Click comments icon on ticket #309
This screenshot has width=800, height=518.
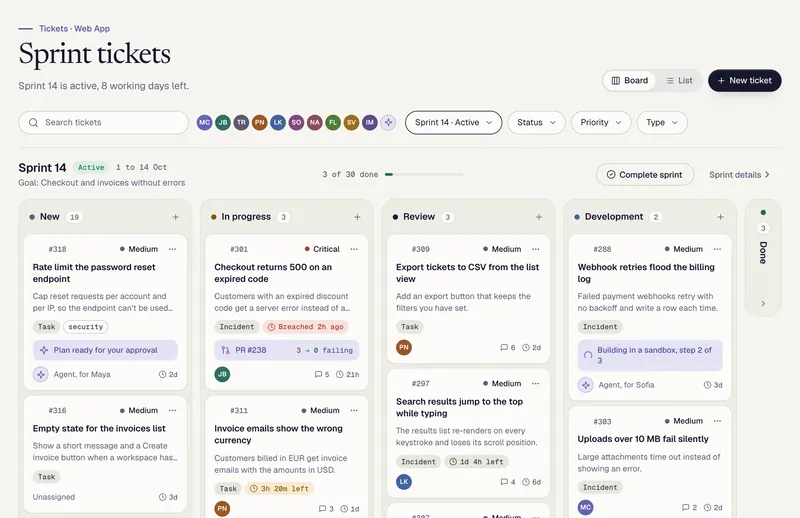click(x=504, y=348)
